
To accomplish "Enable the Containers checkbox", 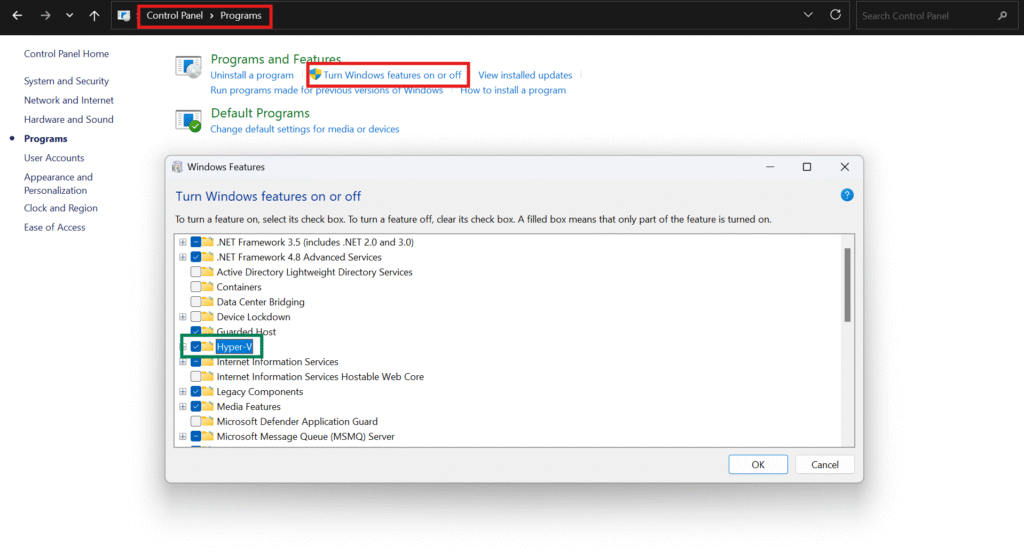I will 196,287.
